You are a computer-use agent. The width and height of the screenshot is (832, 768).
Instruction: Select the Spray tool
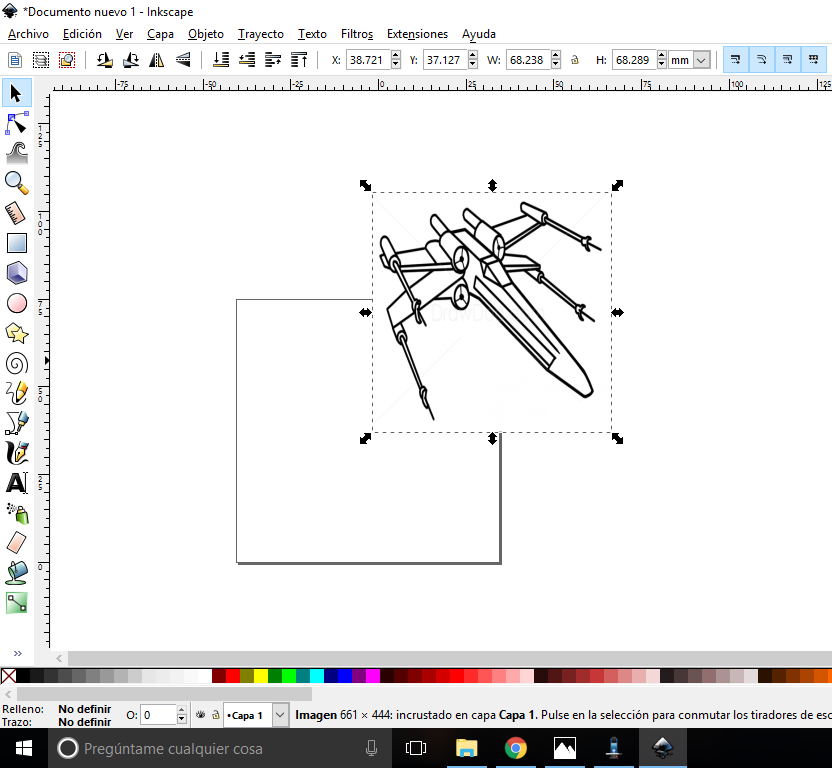[x=16, y=513]
